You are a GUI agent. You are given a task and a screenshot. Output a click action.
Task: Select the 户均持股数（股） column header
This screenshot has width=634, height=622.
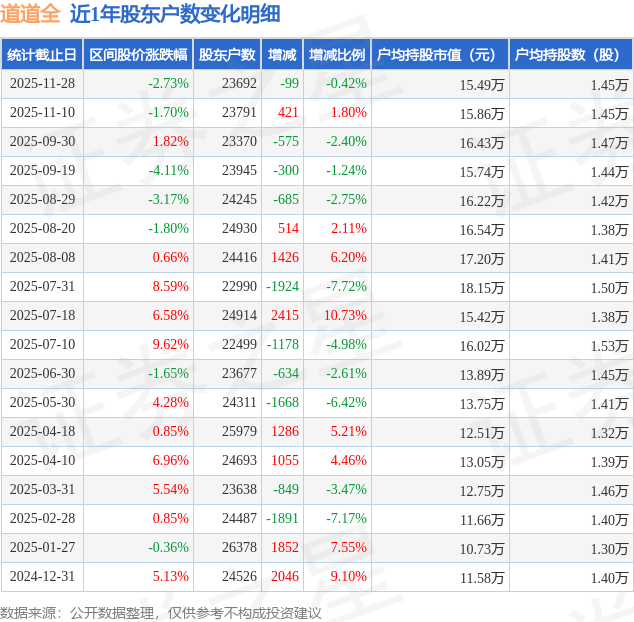(571, 55)
